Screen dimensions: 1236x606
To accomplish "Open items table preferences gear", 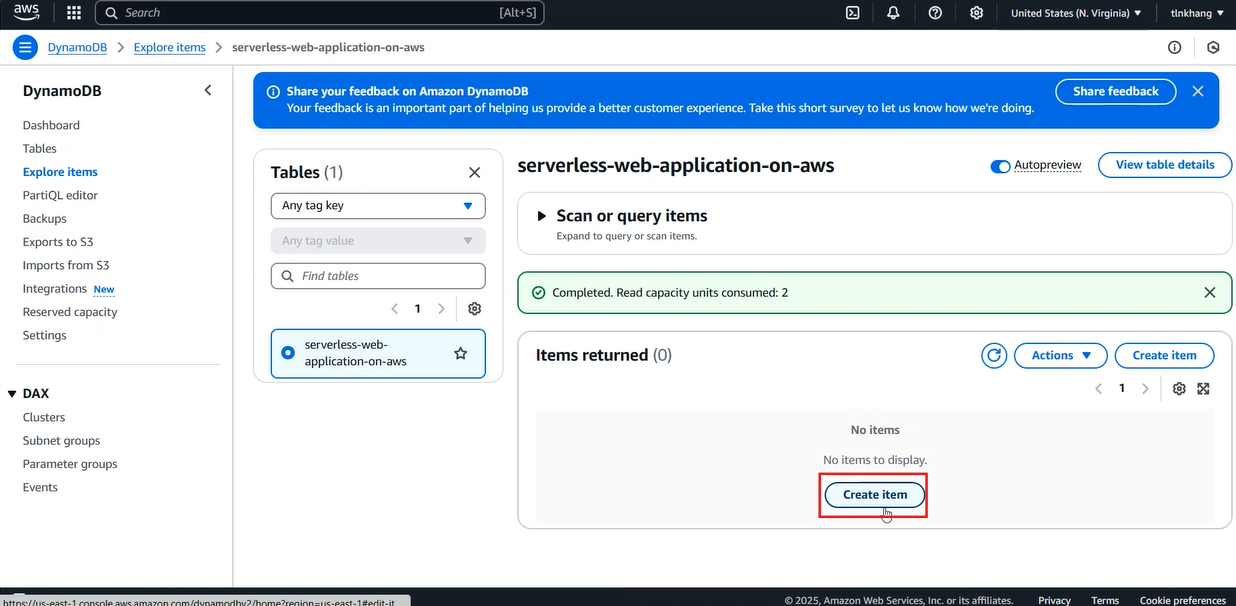I will (x=1179, y=388).
